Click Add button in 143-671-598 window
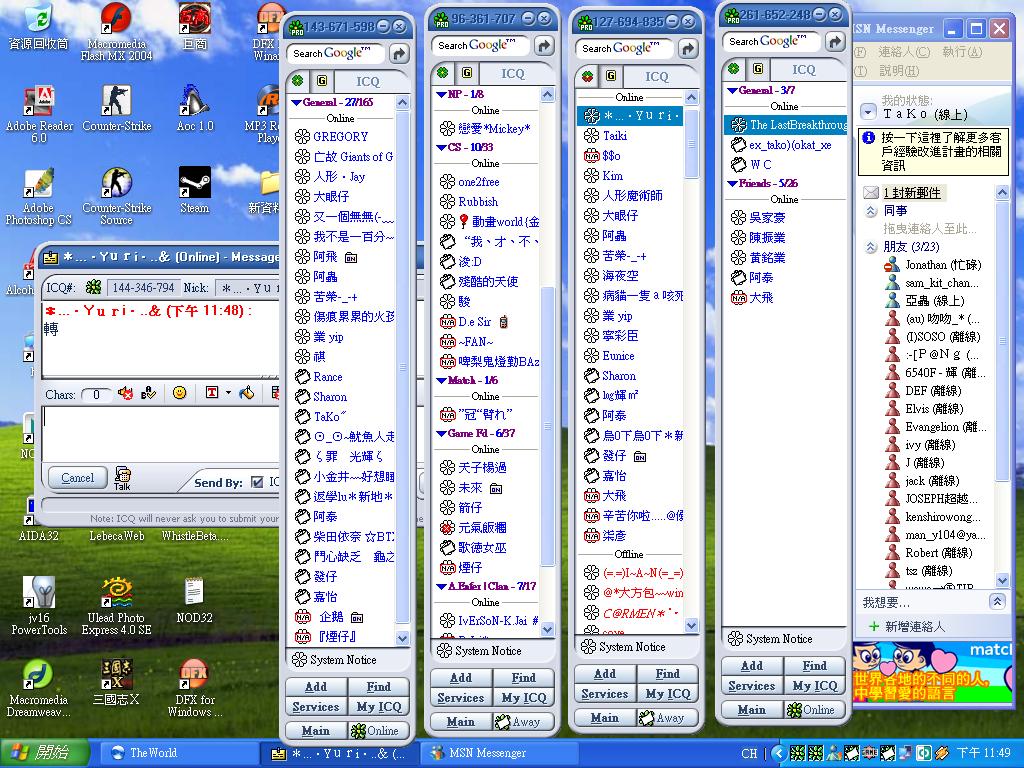The height and width of the screenshot is (768, 1024). (316, 687)
